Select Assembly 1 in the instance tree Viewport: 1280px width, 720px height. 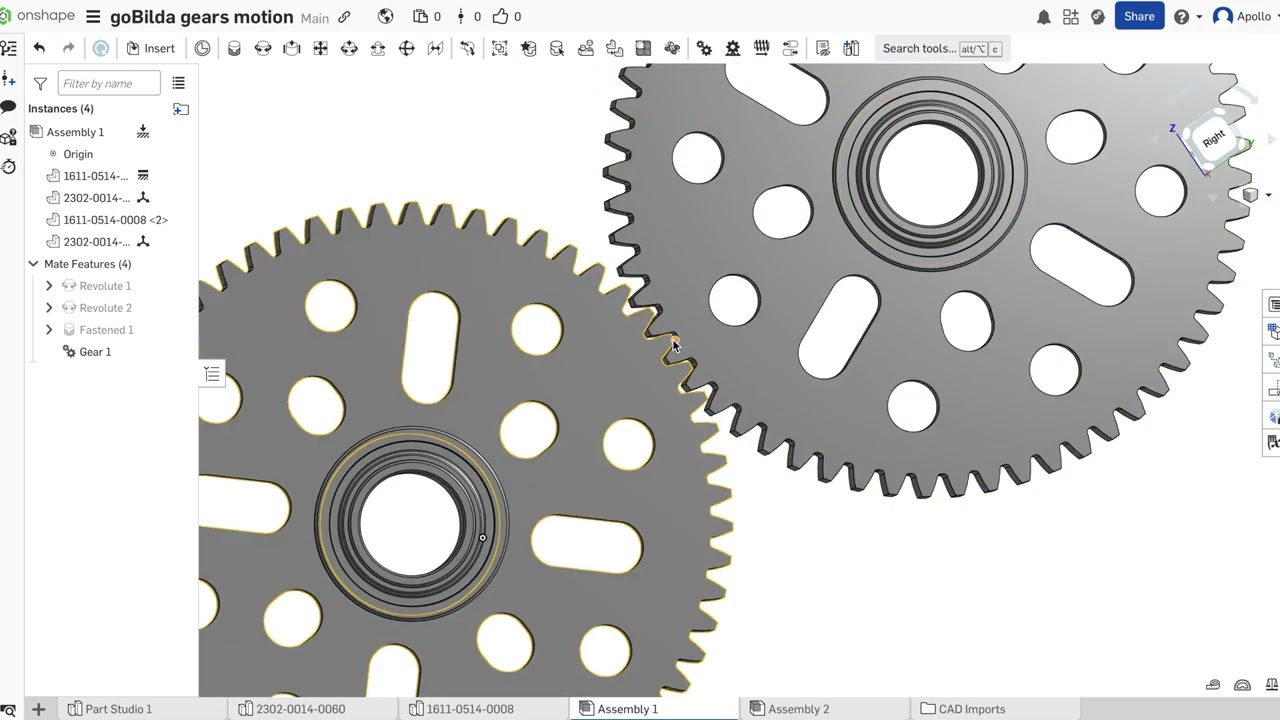click(75, 132)
